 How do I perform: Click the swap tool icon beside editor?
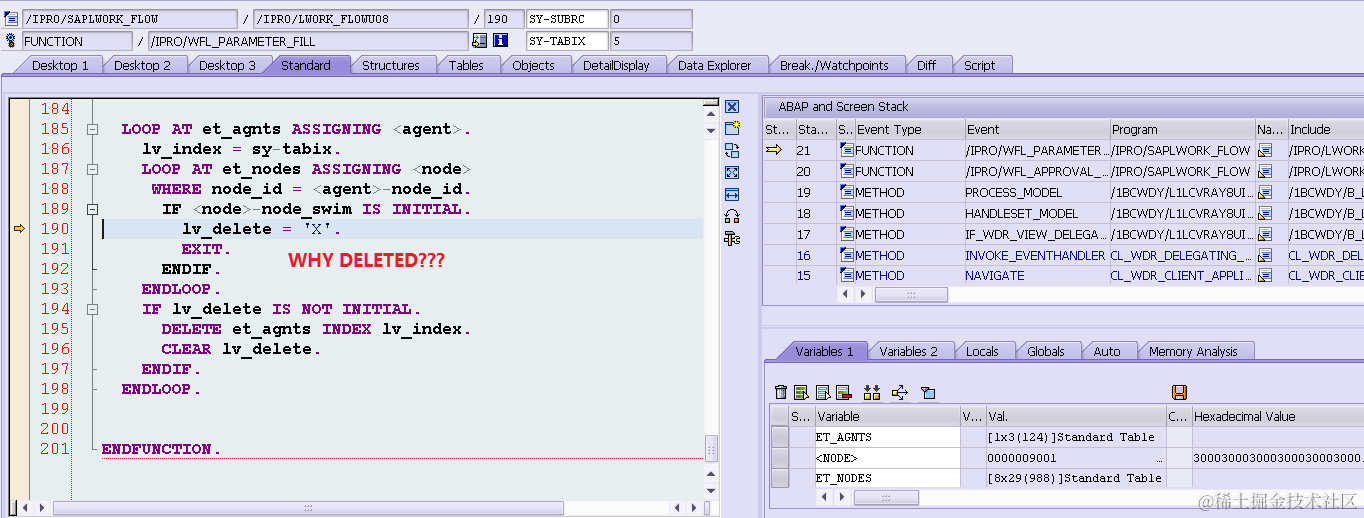(x=732, y=150)
